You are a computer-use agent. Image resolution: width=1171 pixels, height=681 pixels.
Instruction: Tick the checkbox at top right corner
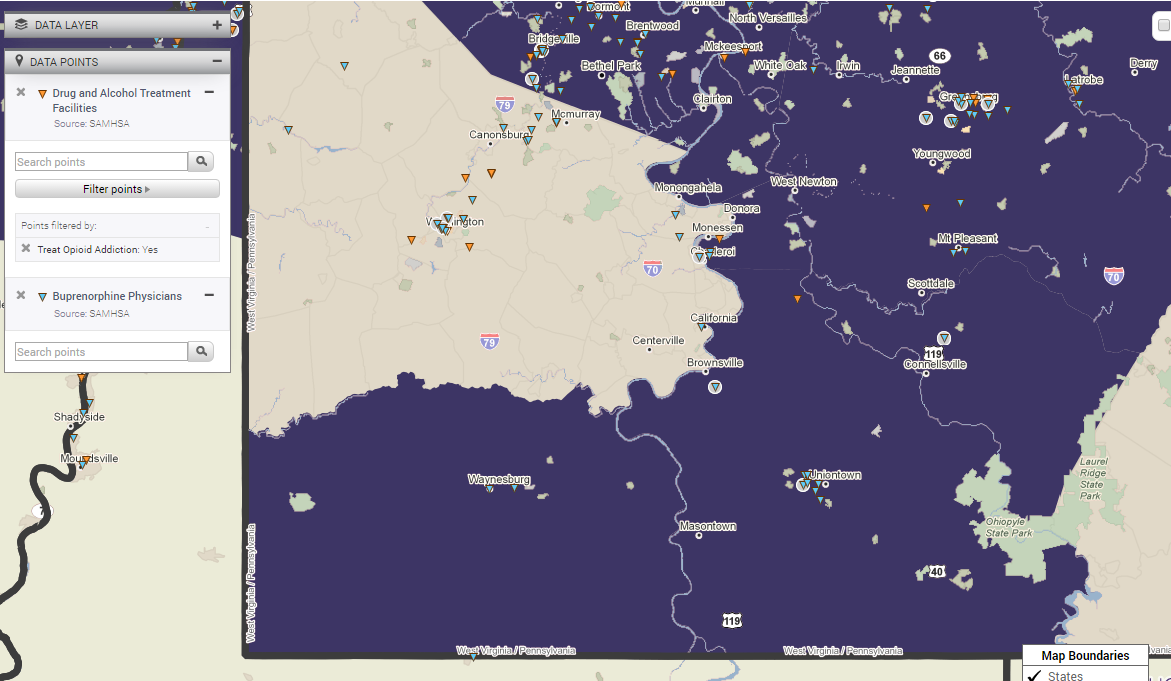(x=1164, y=25)
